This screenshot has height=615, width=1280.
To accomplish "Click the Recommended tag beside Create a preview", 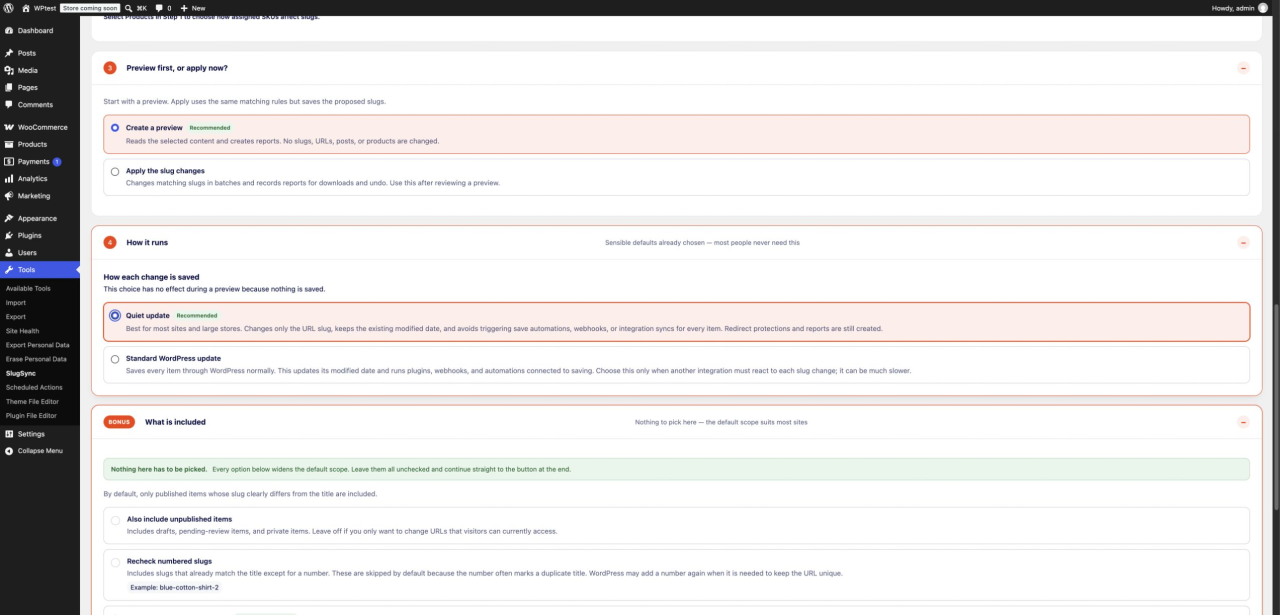I will point(210,128).
